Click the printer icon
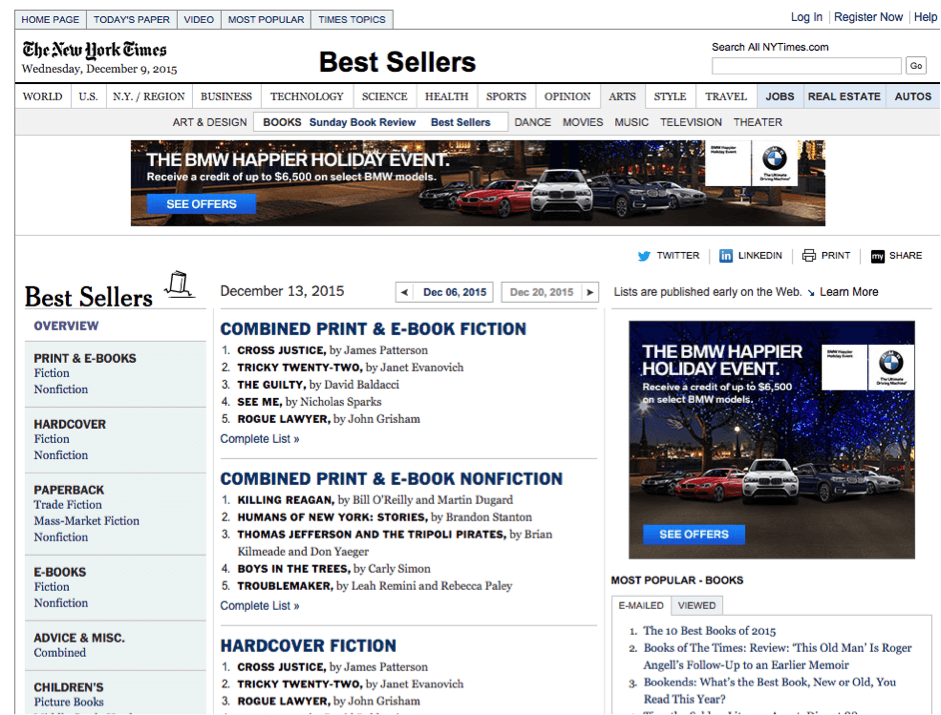941x715 pixels. [809, 256]
